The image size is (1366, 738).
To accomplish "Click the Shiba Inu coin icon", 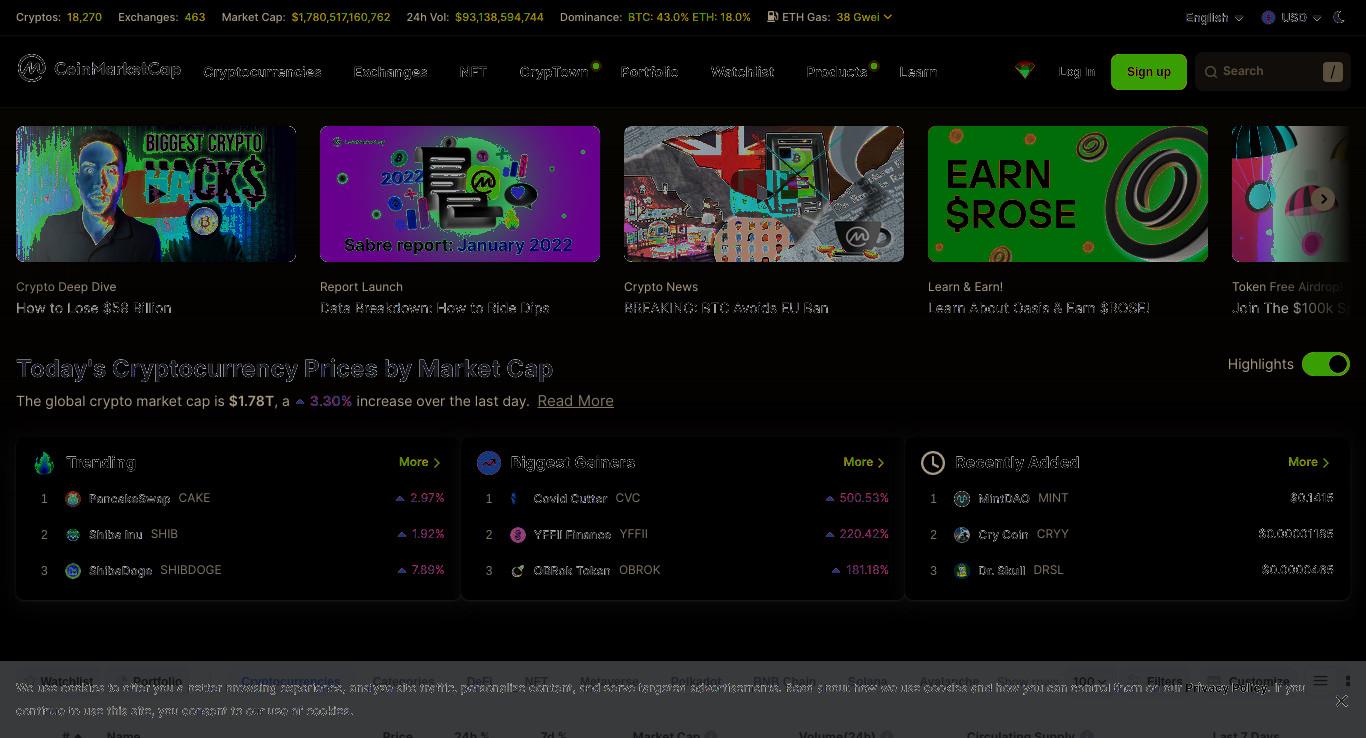I will pyautogui.click(x=73, y=535).
